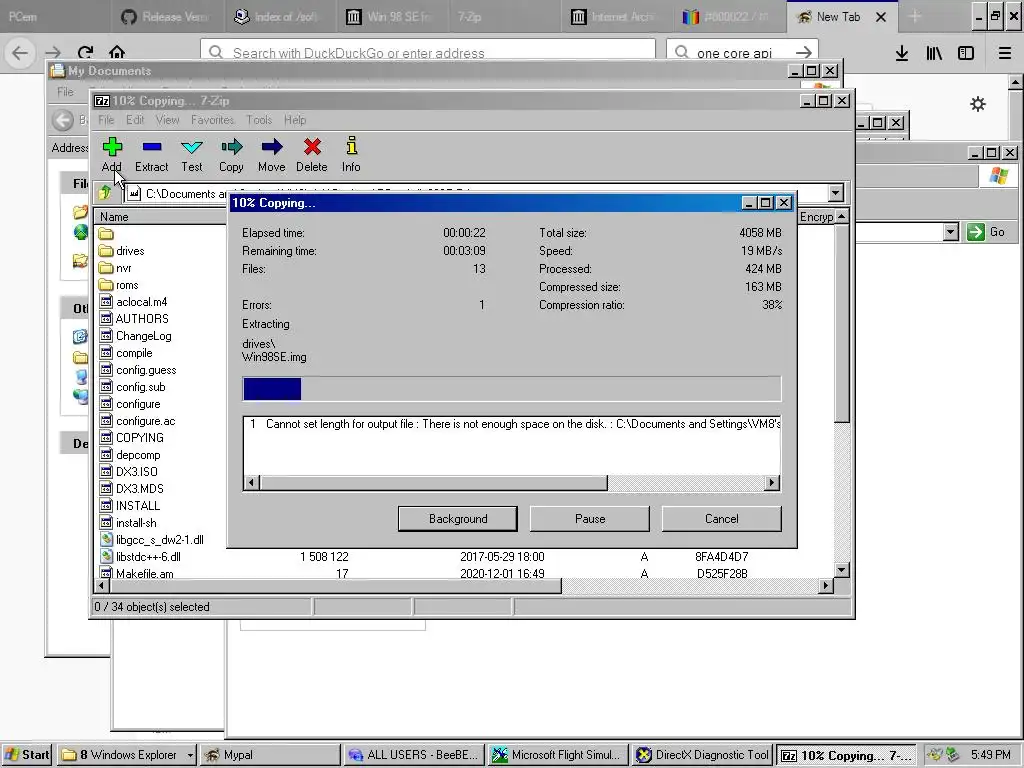Click right arrow of error log scrollbar
Viewport: 1024px width, 768px height.
click(x=772, y=483)
